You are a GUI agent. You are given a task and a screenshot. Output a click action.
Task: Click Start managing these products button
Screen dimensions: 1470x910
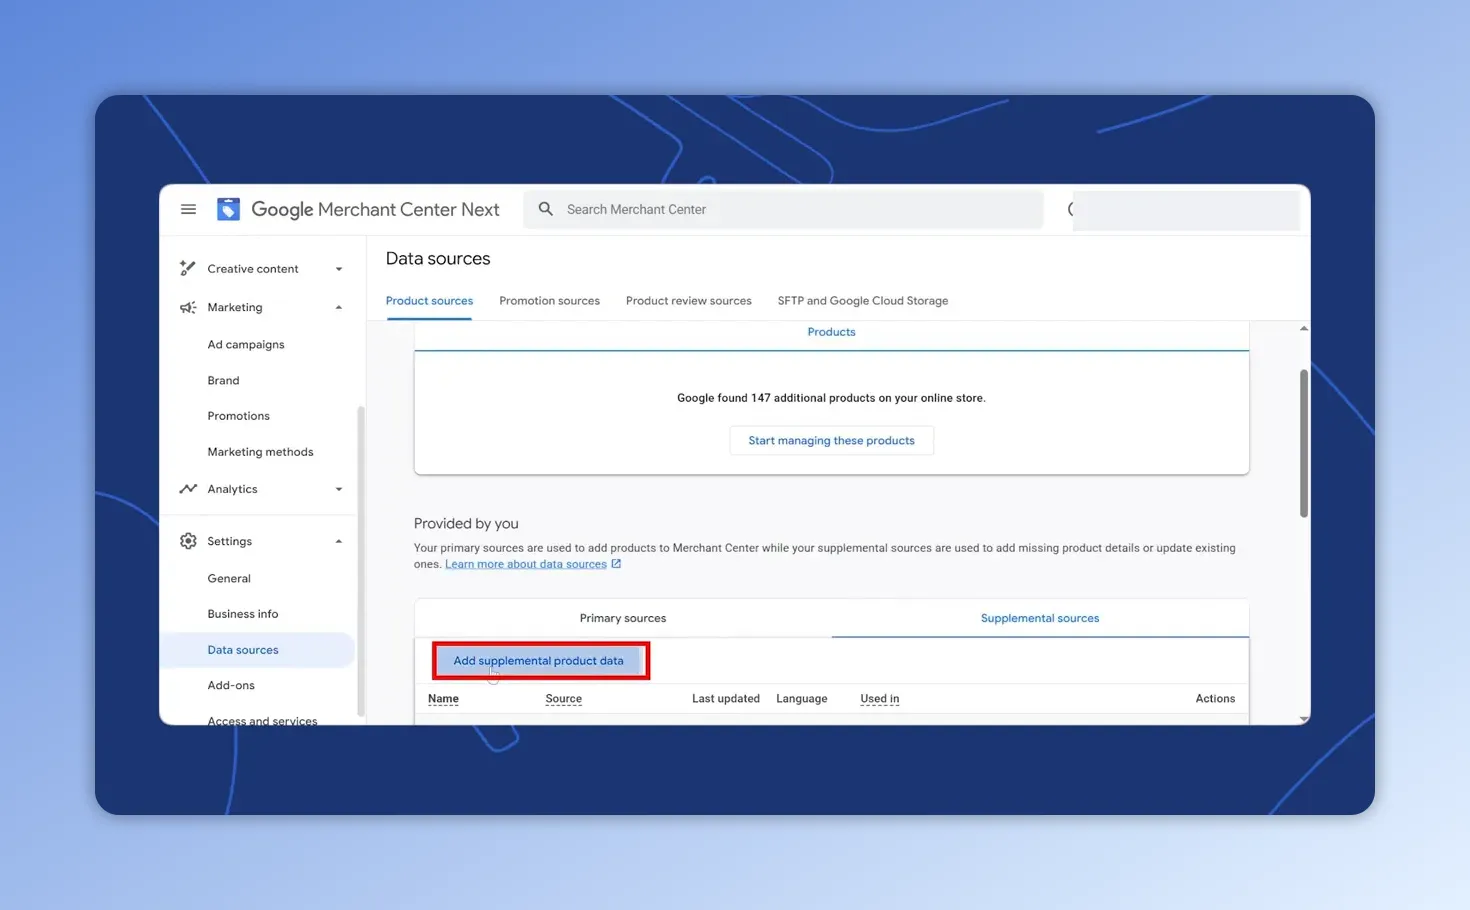click(831, 440)
